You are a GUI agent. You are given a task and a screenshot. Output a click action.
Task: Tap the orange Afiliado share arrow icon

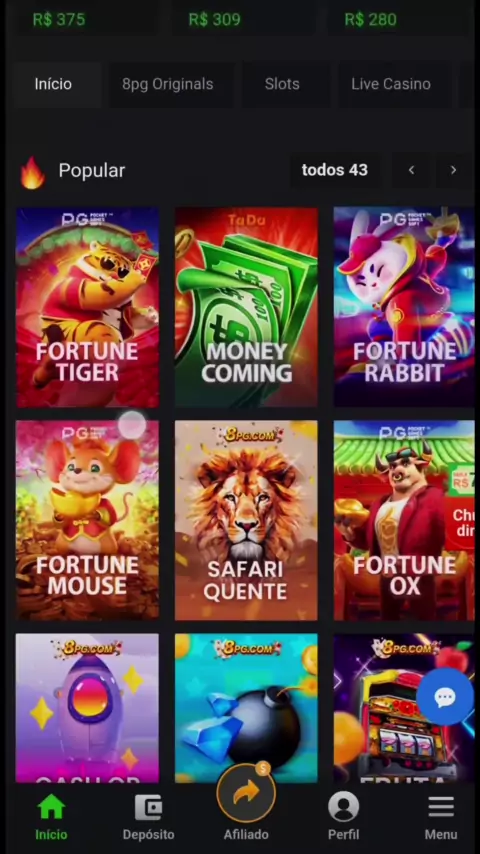click(246, 793)
